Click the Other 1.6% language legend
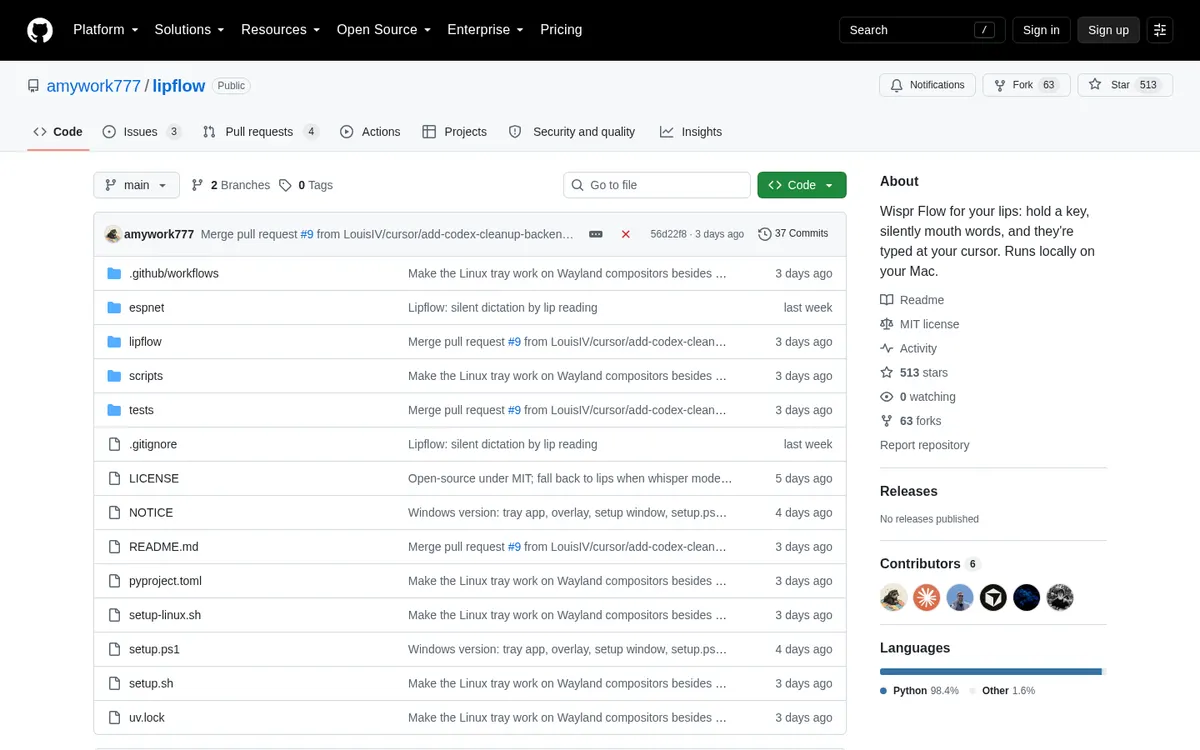This screenshot has height=750, width=1200. click(1002, 691)
